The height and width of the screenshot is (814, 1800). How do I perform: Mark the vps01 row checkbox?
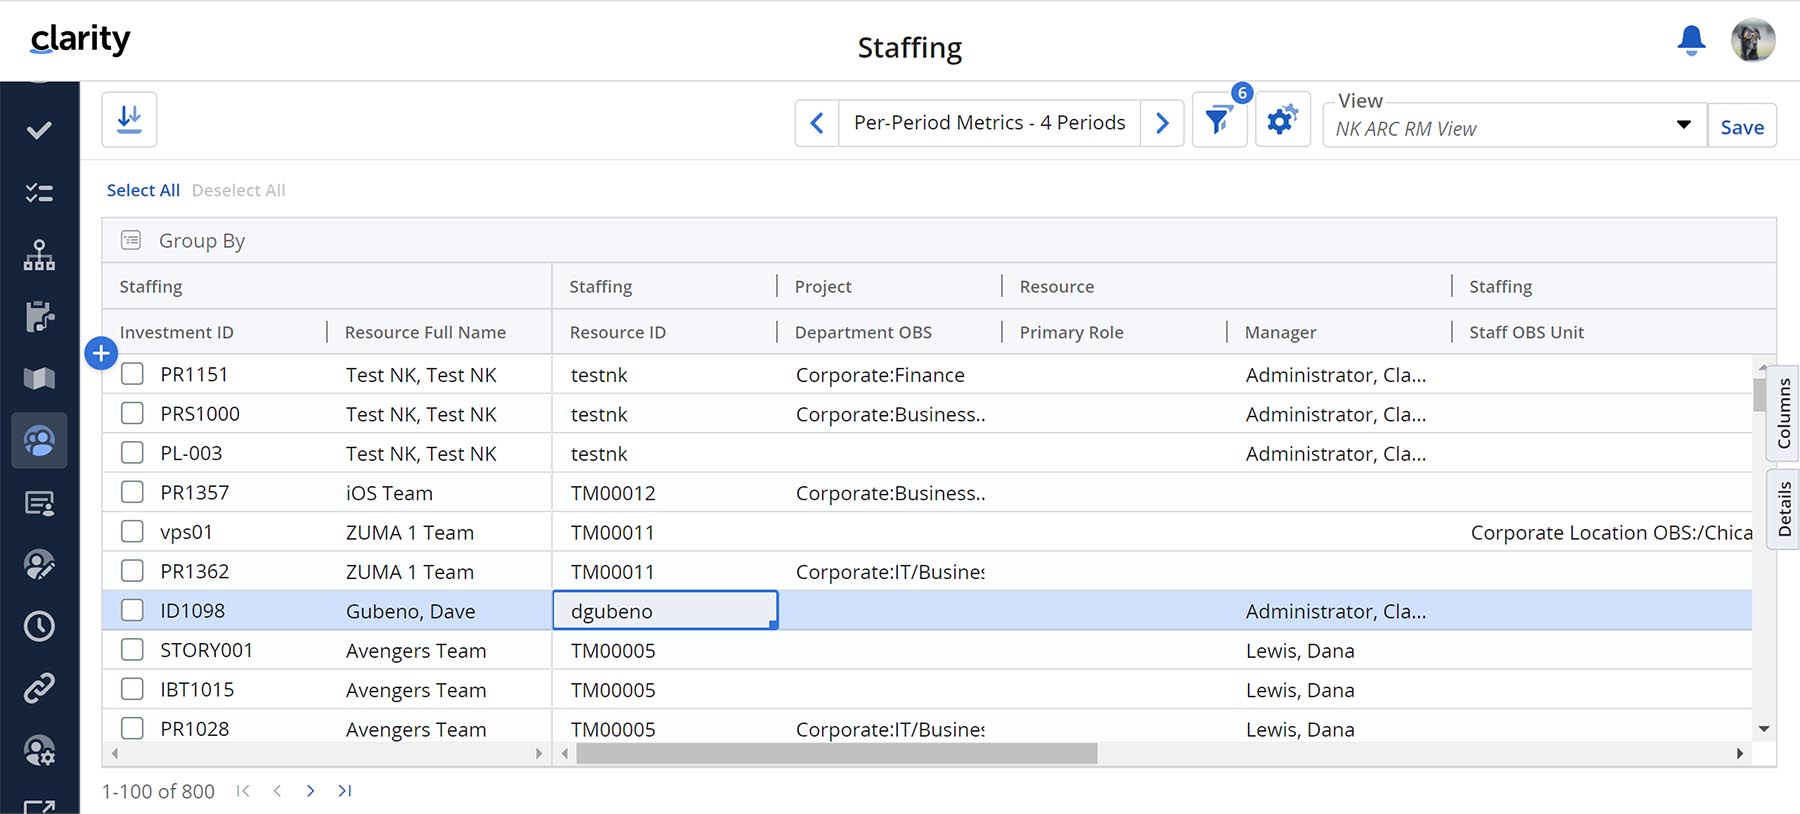[x=132, y=532]
